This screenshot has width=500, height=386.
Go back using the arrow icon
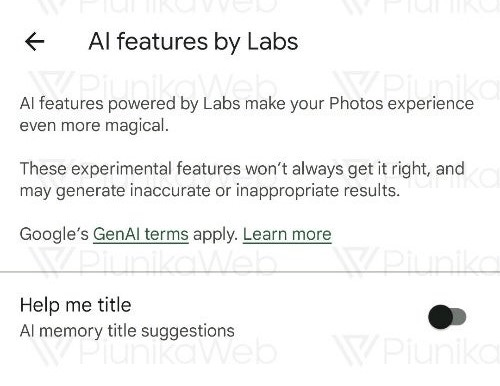point(34,42)
